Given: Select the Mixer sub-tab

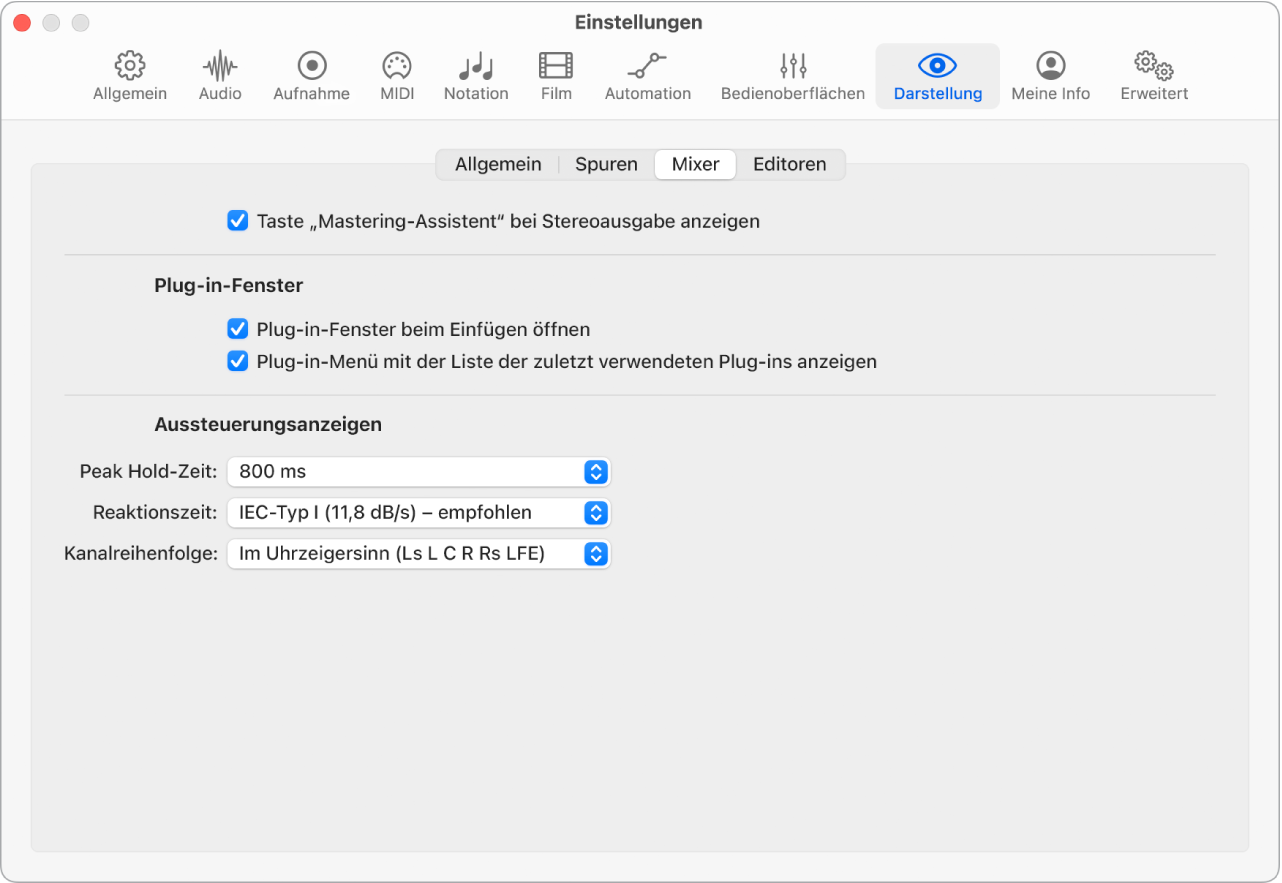Looking at the screenshot, I should [696, 165].
